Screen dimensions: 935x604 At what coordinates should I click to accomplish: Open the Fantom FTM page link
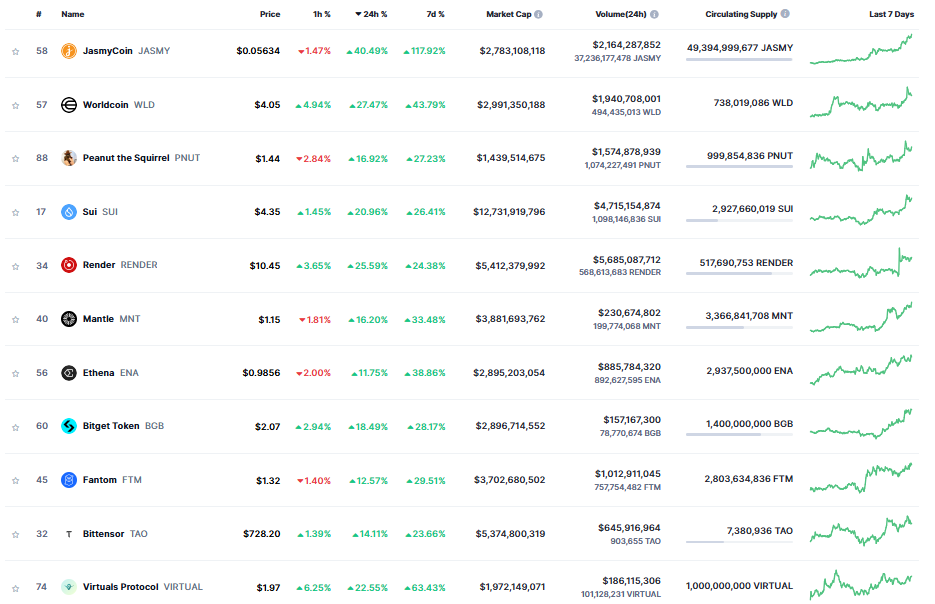click(x=112, y=480)
